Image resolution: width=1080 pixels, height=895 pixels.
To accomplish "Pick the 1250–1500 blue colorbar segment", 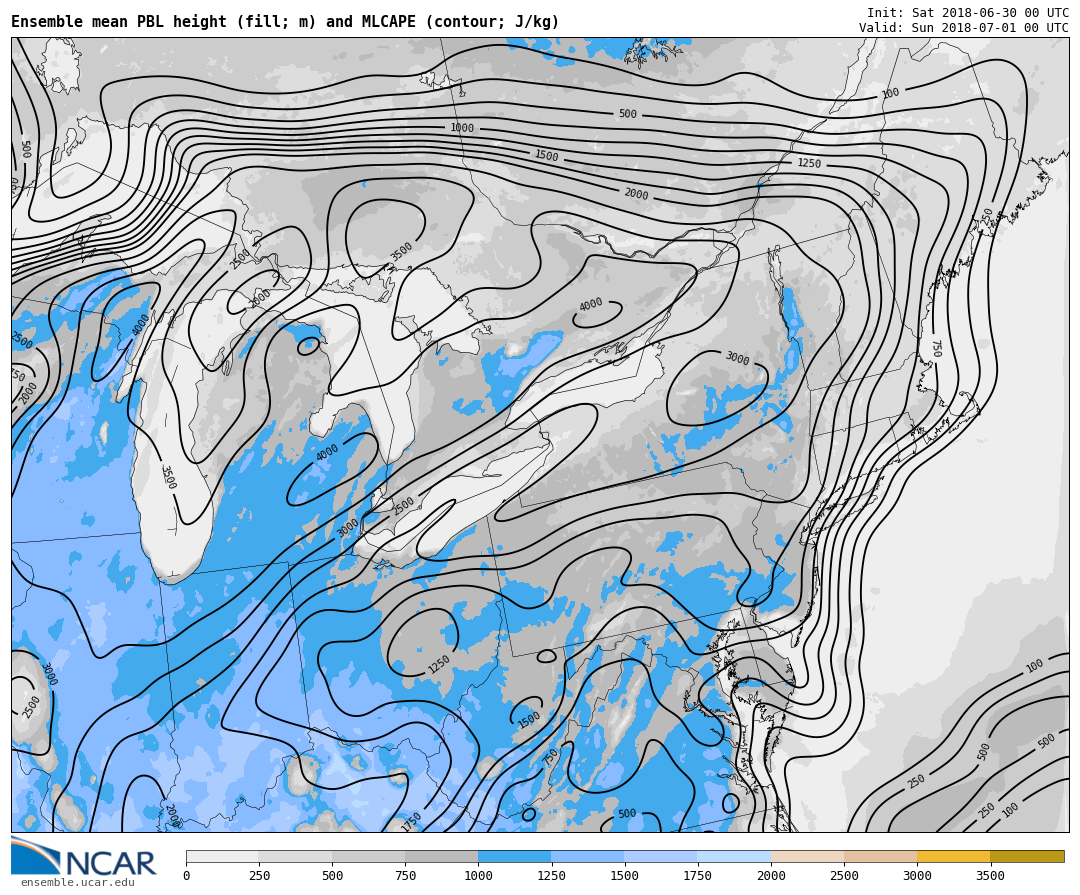I will [x=588, y=856].
